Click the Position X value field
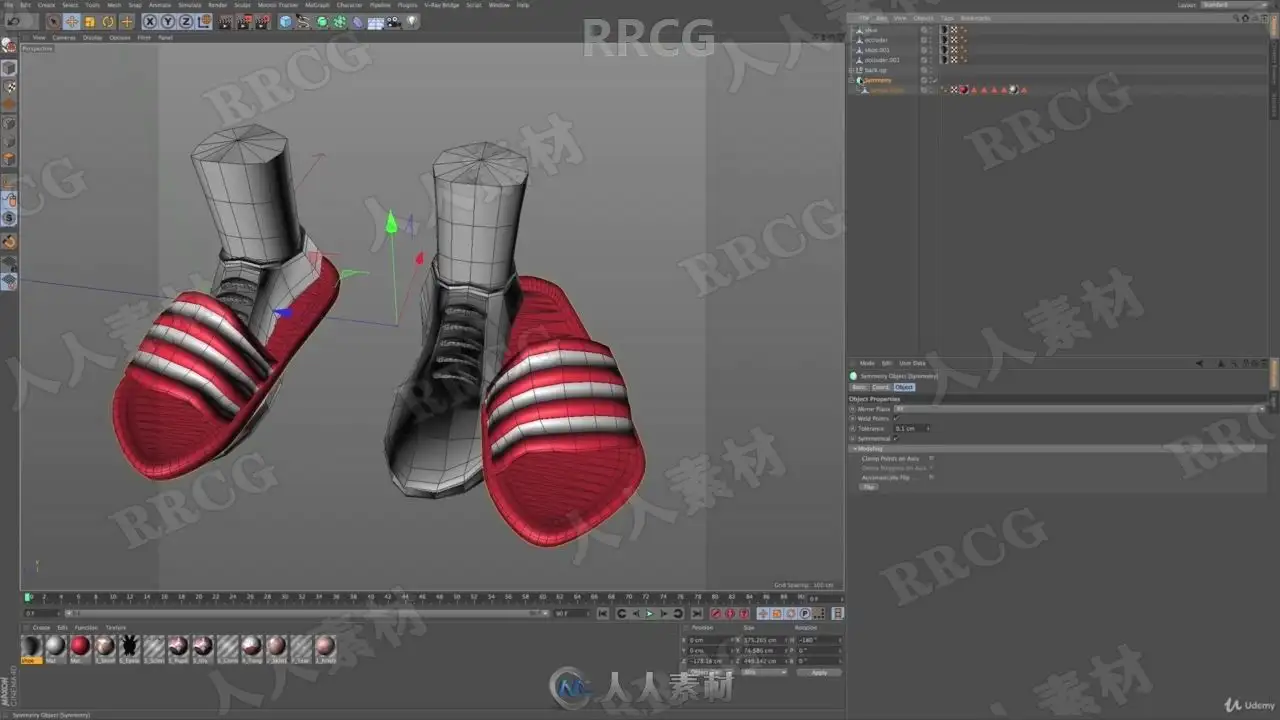The height and width of the screenshot is (720, 1280). click(710, 640)
